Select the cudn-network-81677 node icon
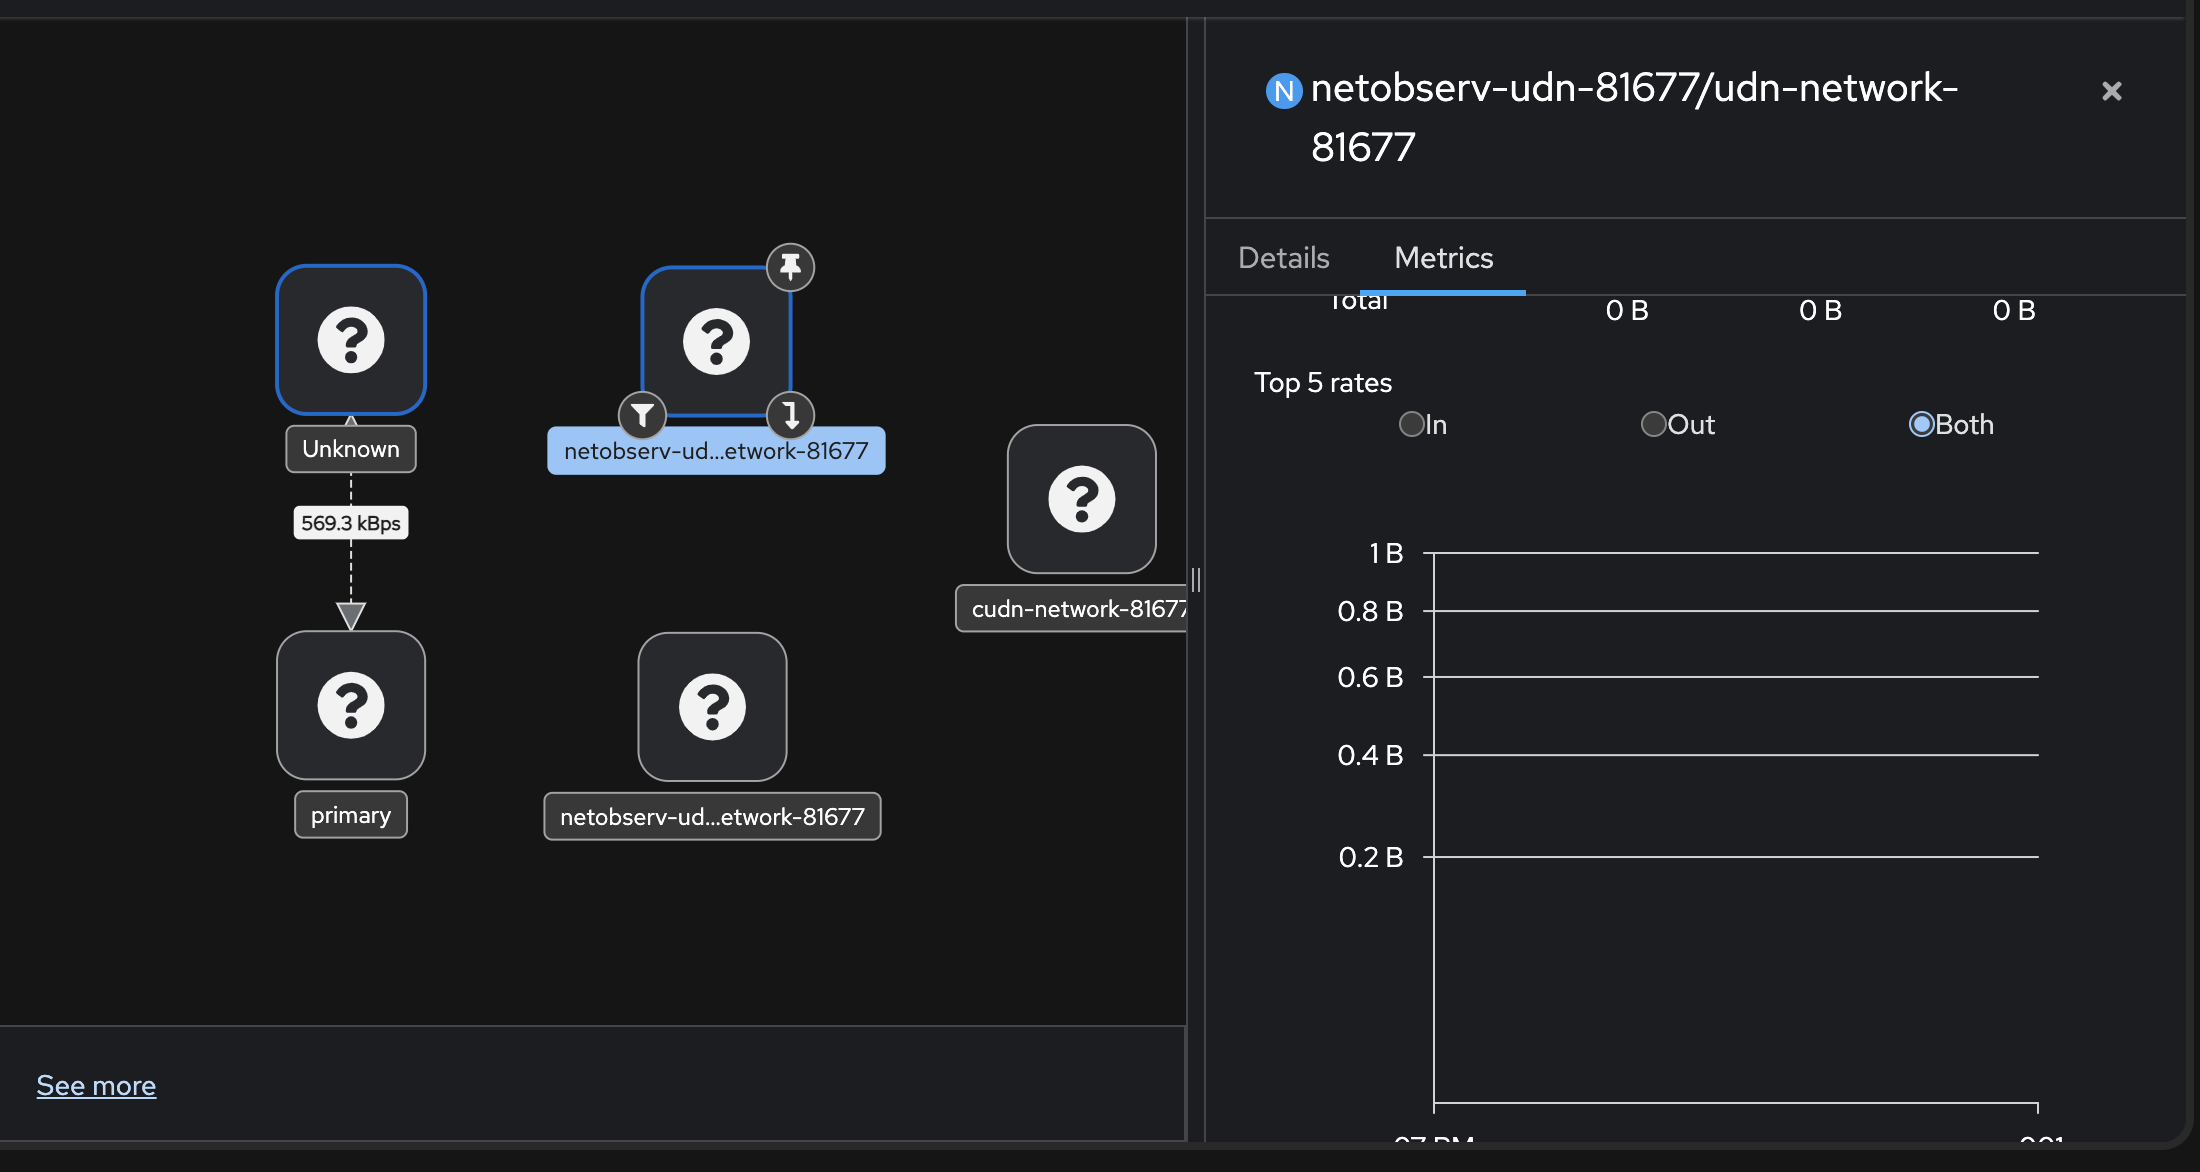 (1081, 499)
